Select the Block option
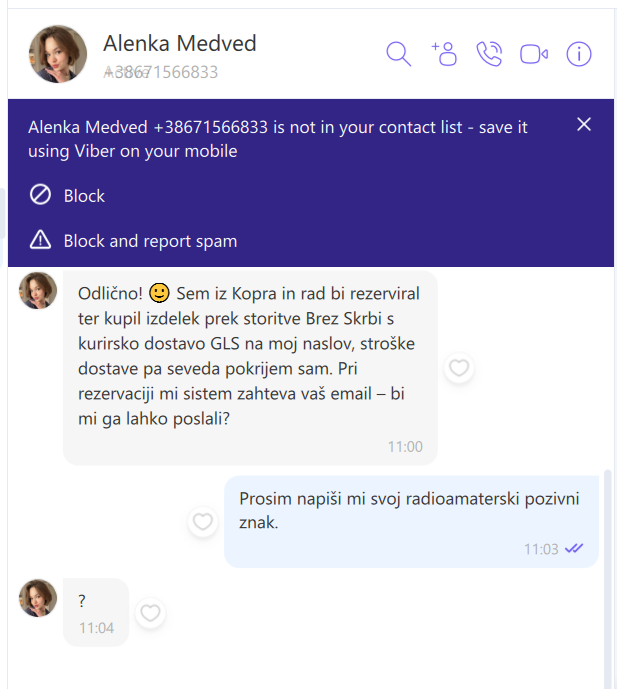The image size is (617, 689). tap(84, 196)
